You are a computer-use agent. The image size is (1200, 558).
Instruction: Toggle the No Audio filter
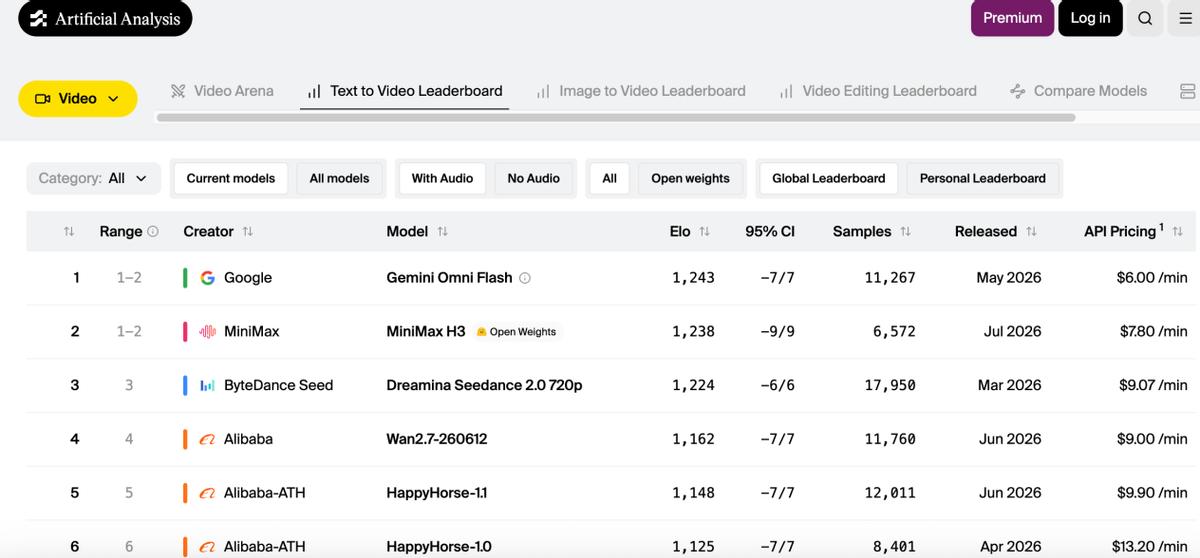coord(533,178)
